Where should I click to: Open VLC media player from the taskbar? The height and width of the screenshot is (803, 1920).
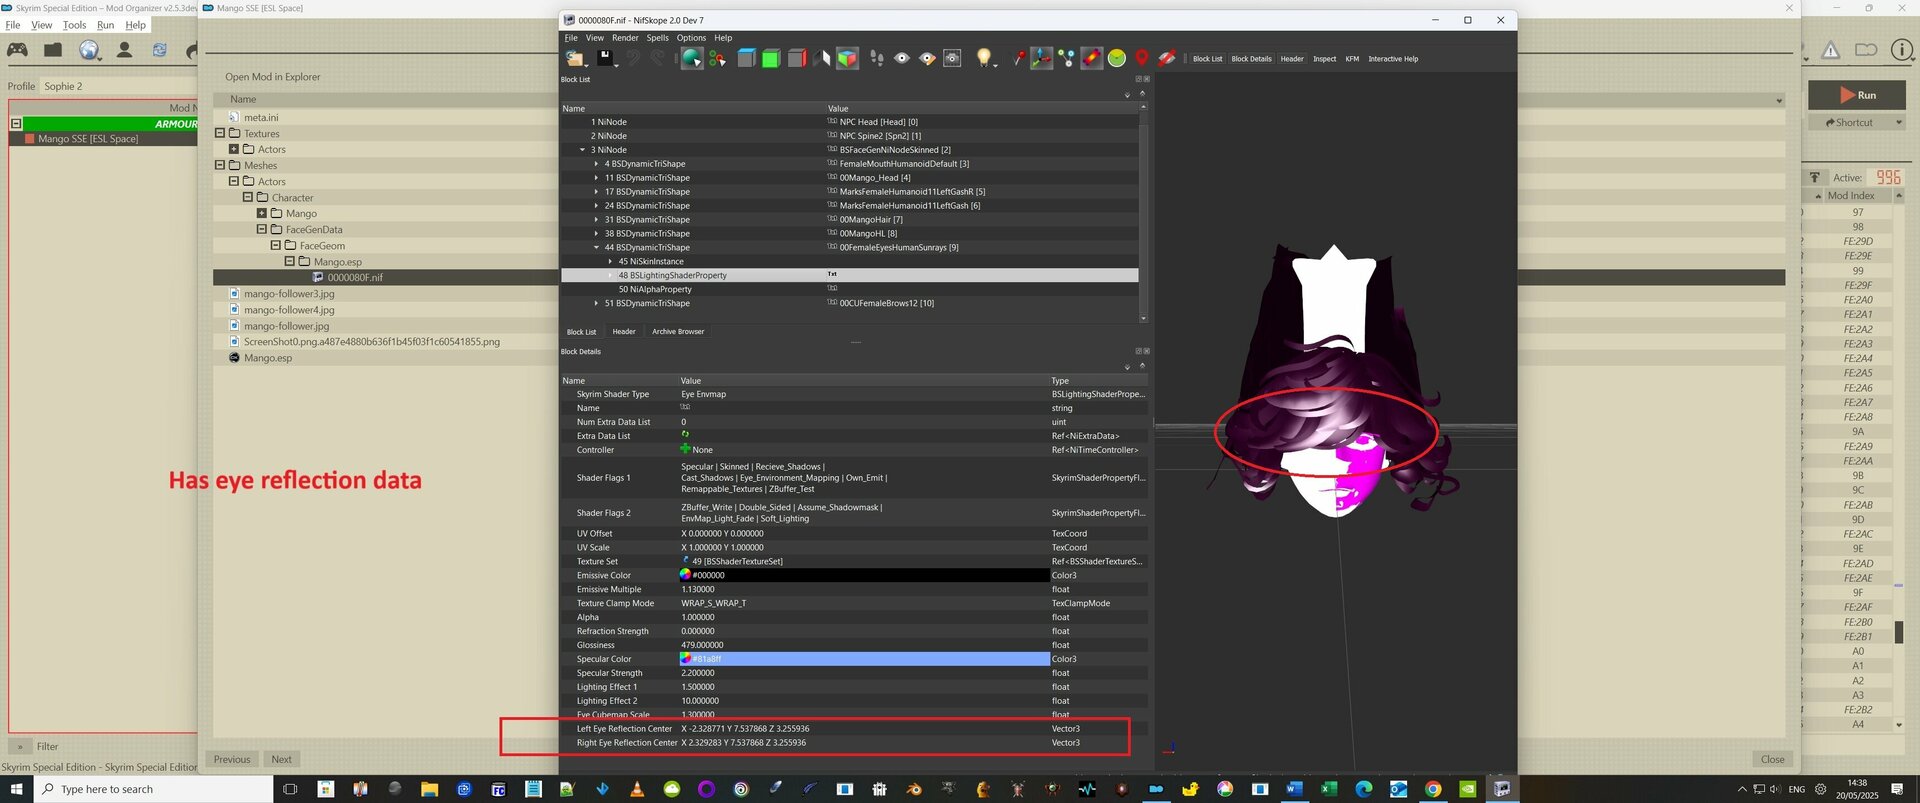tap(637, 789)
